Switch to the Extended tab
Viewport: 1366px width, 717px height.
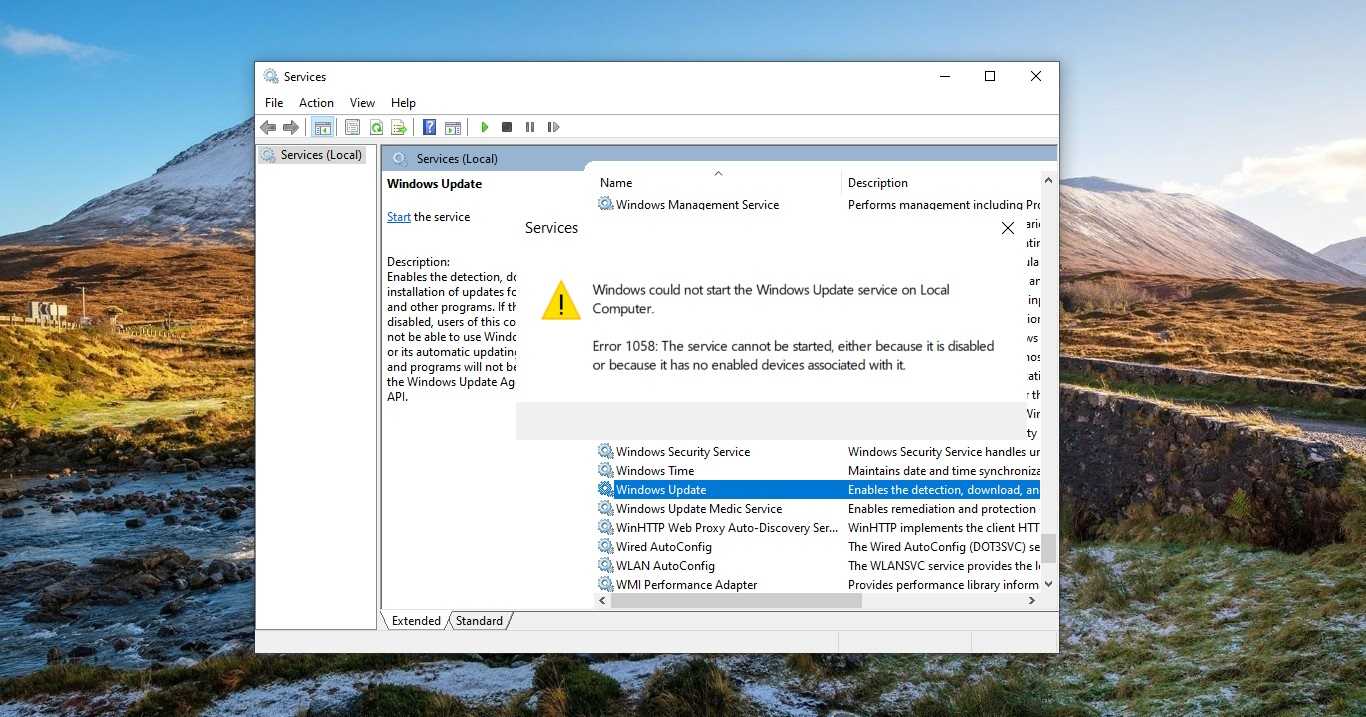coord(416,621)
